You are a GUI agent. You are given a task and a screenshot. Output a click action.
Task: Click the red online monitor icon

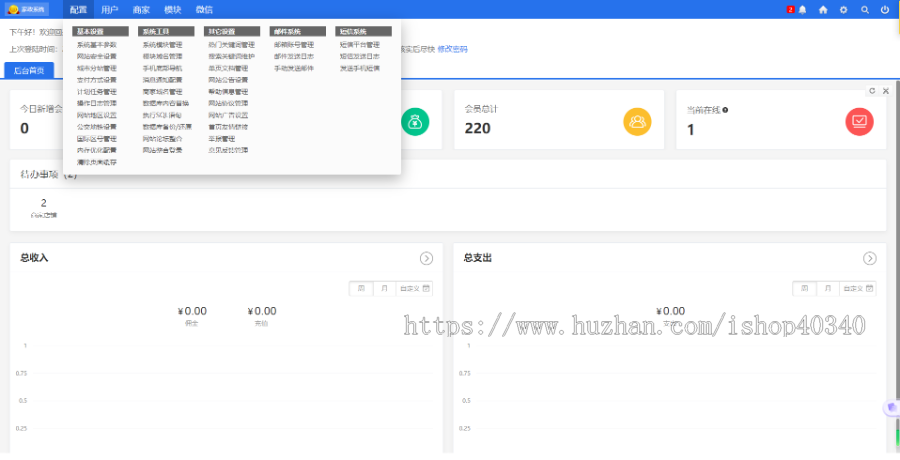[859, 122]
